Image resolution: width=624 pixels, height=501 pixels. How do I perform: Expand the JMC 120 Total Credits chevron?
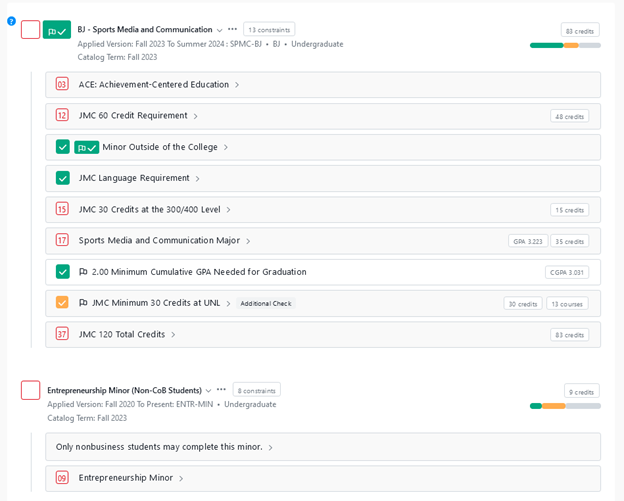pyautogui.click(x=173, y=335)
